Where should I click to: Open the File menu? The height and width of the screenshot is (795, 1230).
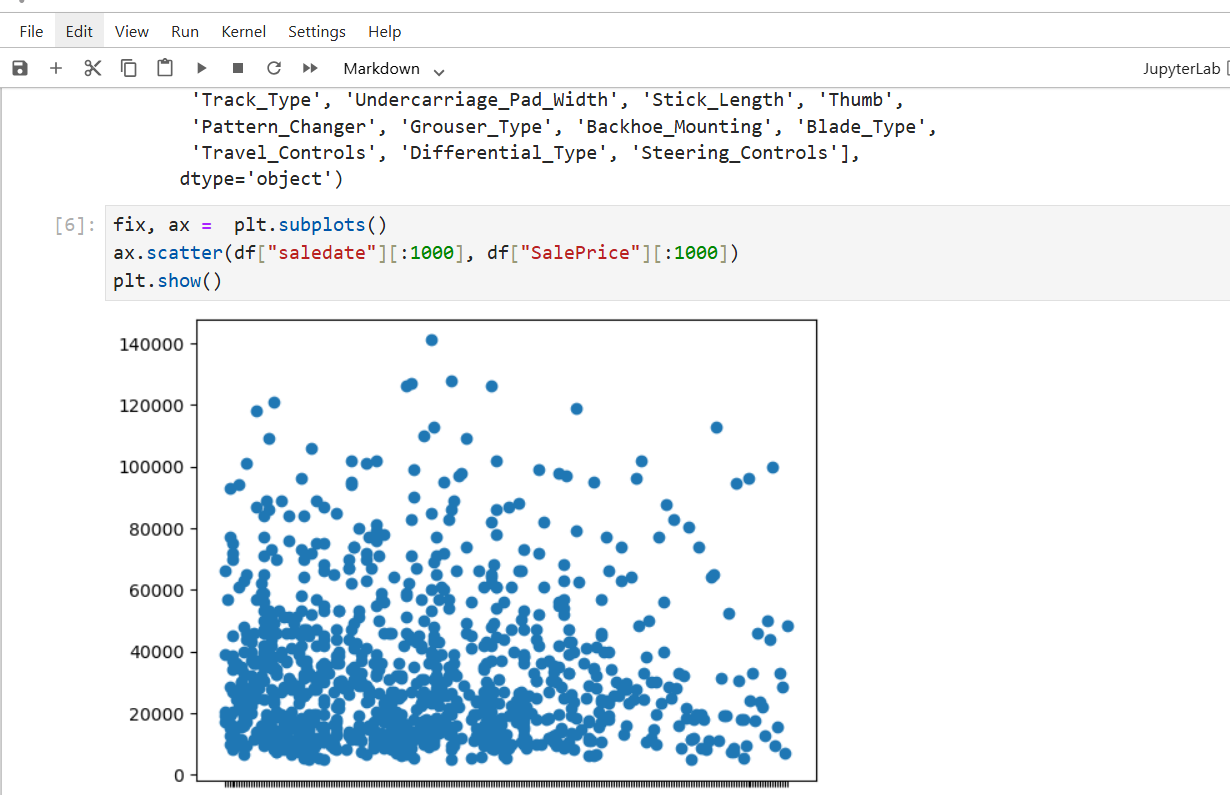click(x=31, y=31)
